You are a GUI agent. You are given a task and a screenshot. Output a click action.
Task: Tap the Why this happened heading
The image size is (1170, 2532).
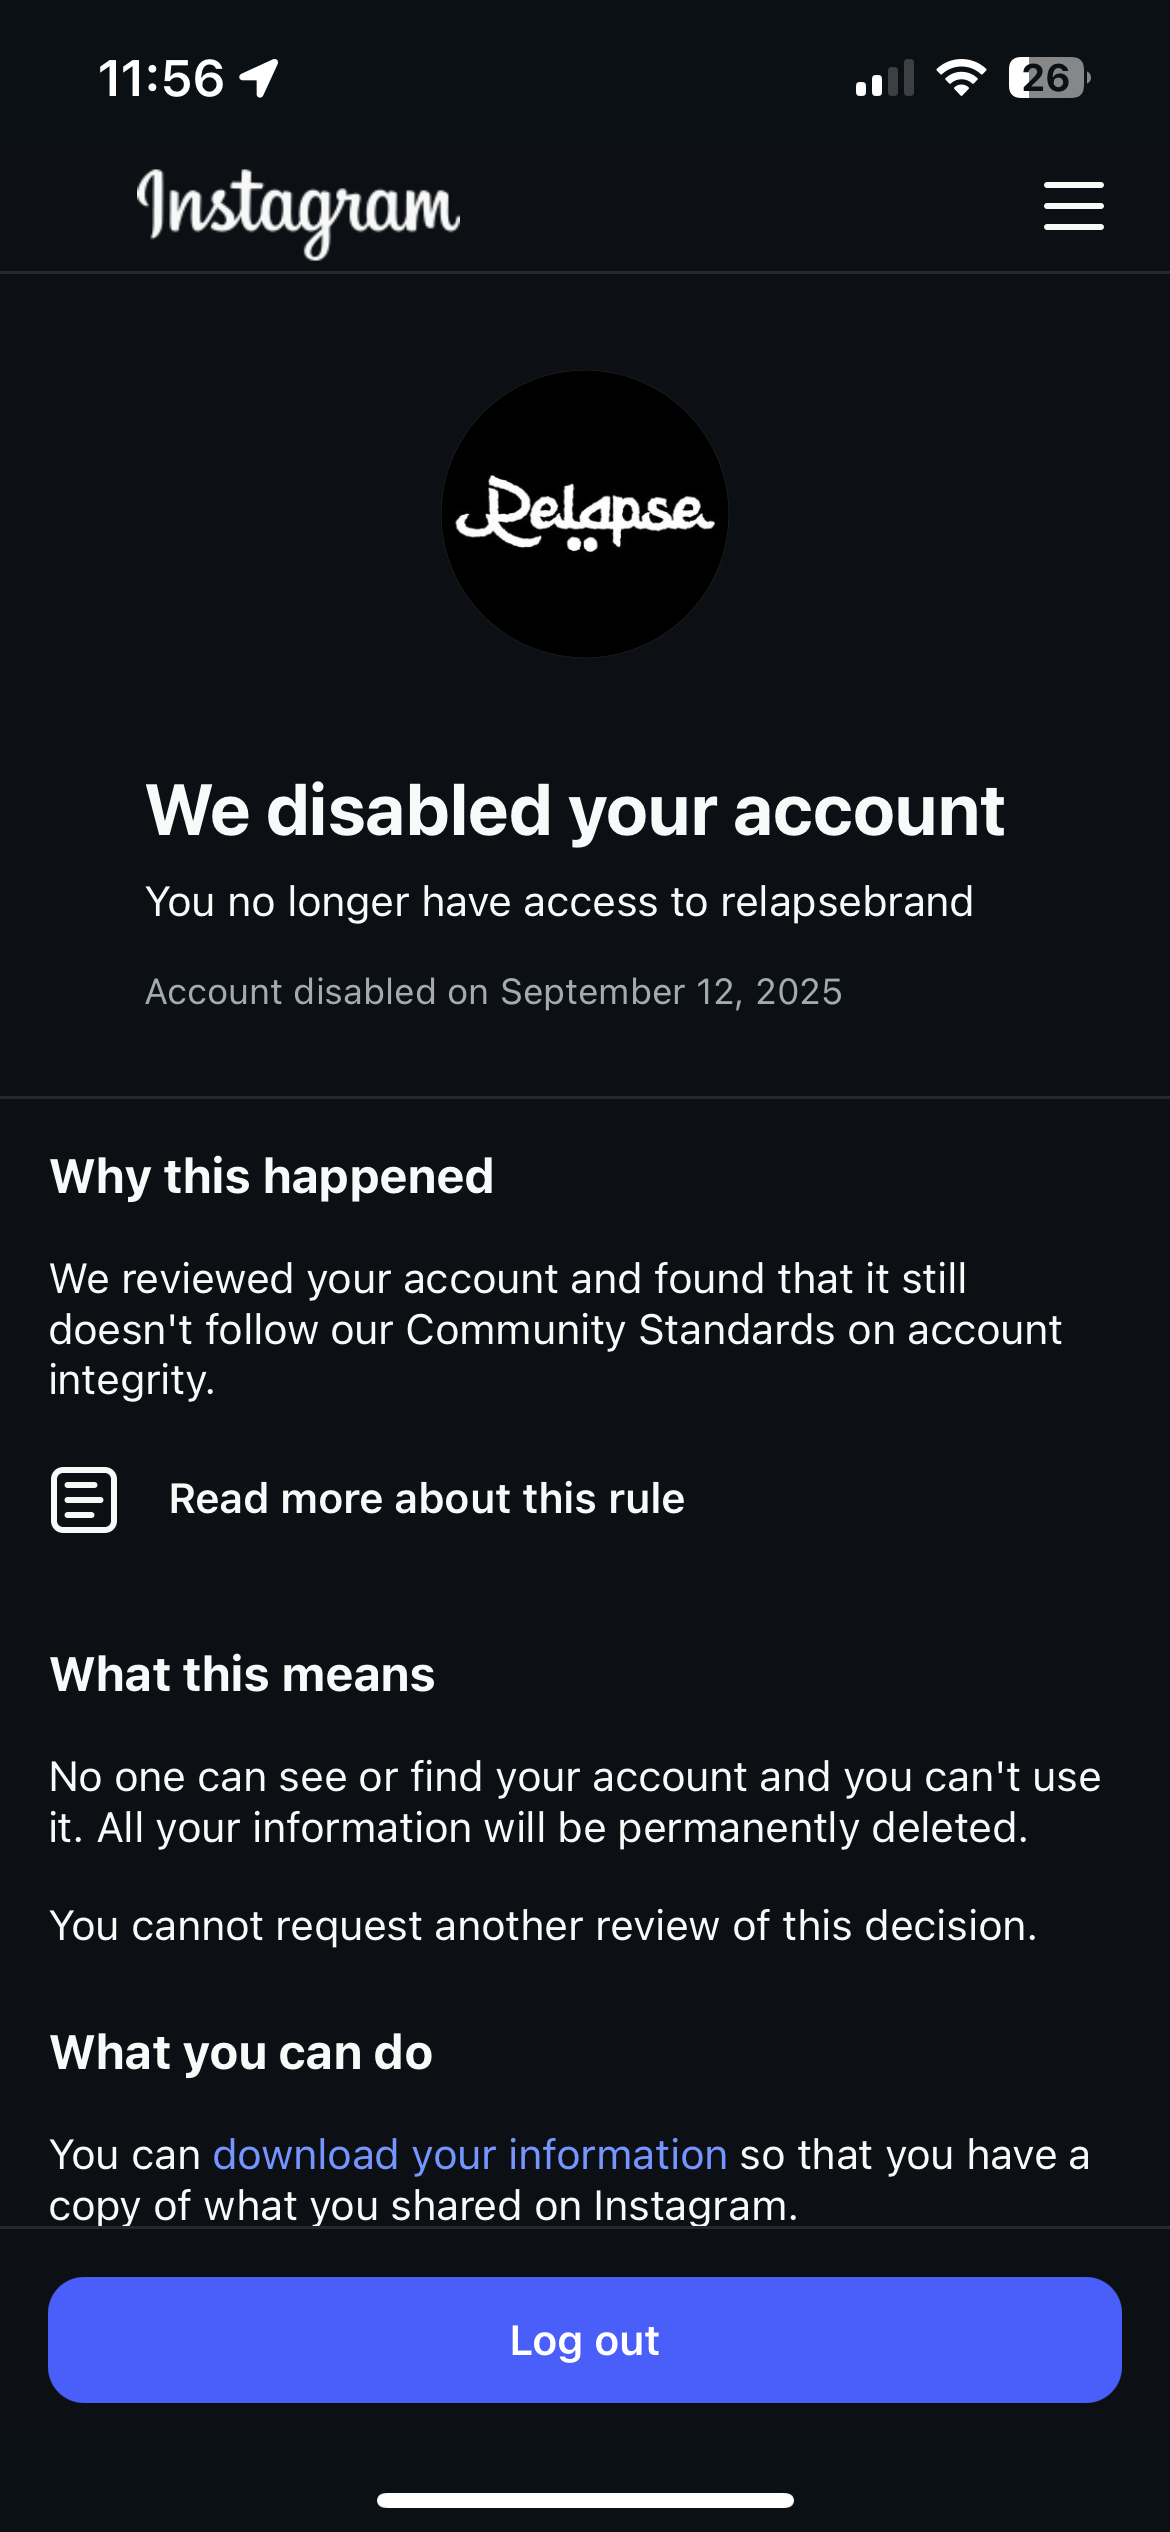pos(272,1176)
